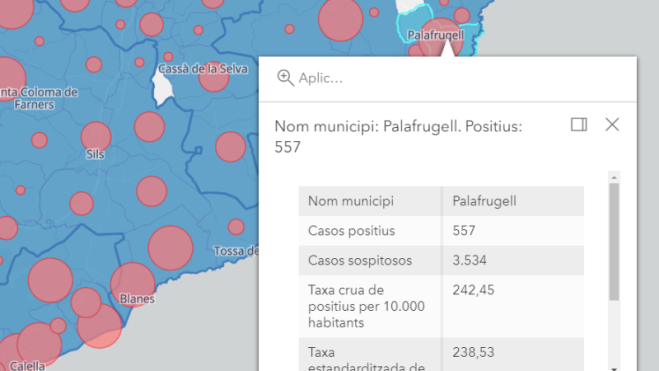Click the Nom municipi table row

click(x=441, y=201)
